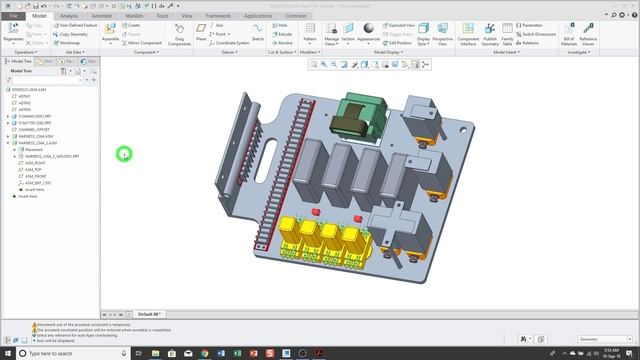
Task: Open the Sketch tool
Action: [257, 29]
